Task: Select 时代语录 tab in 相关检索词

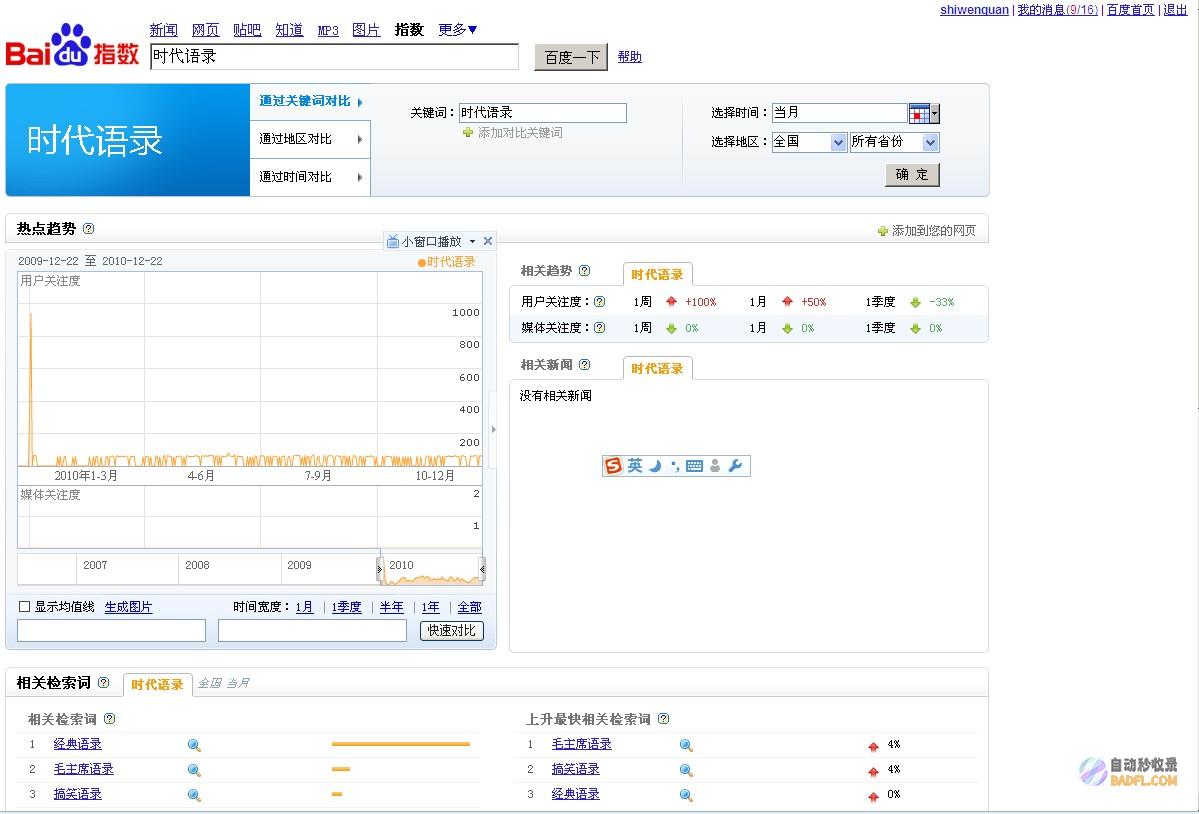Action: coord(158,685)
